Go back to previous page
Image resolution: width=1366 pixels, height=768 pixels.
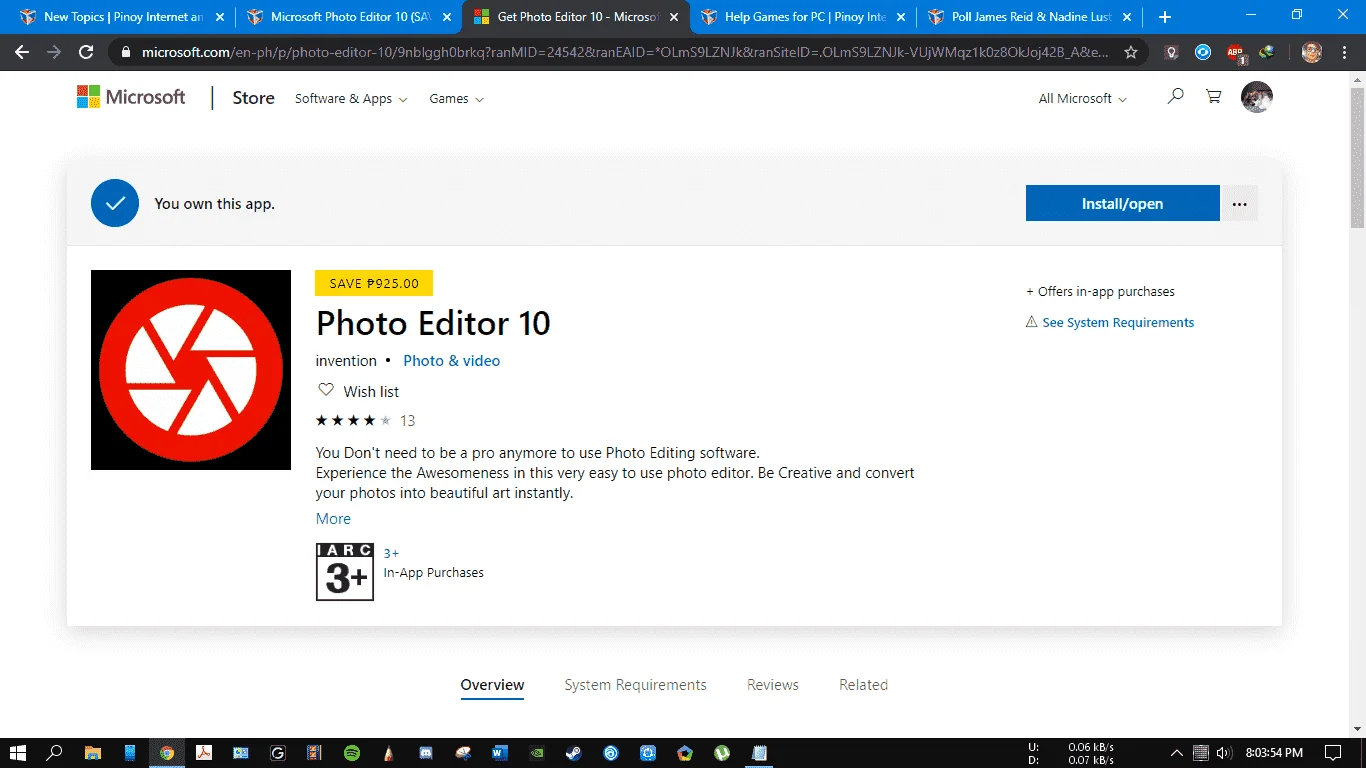22,52
